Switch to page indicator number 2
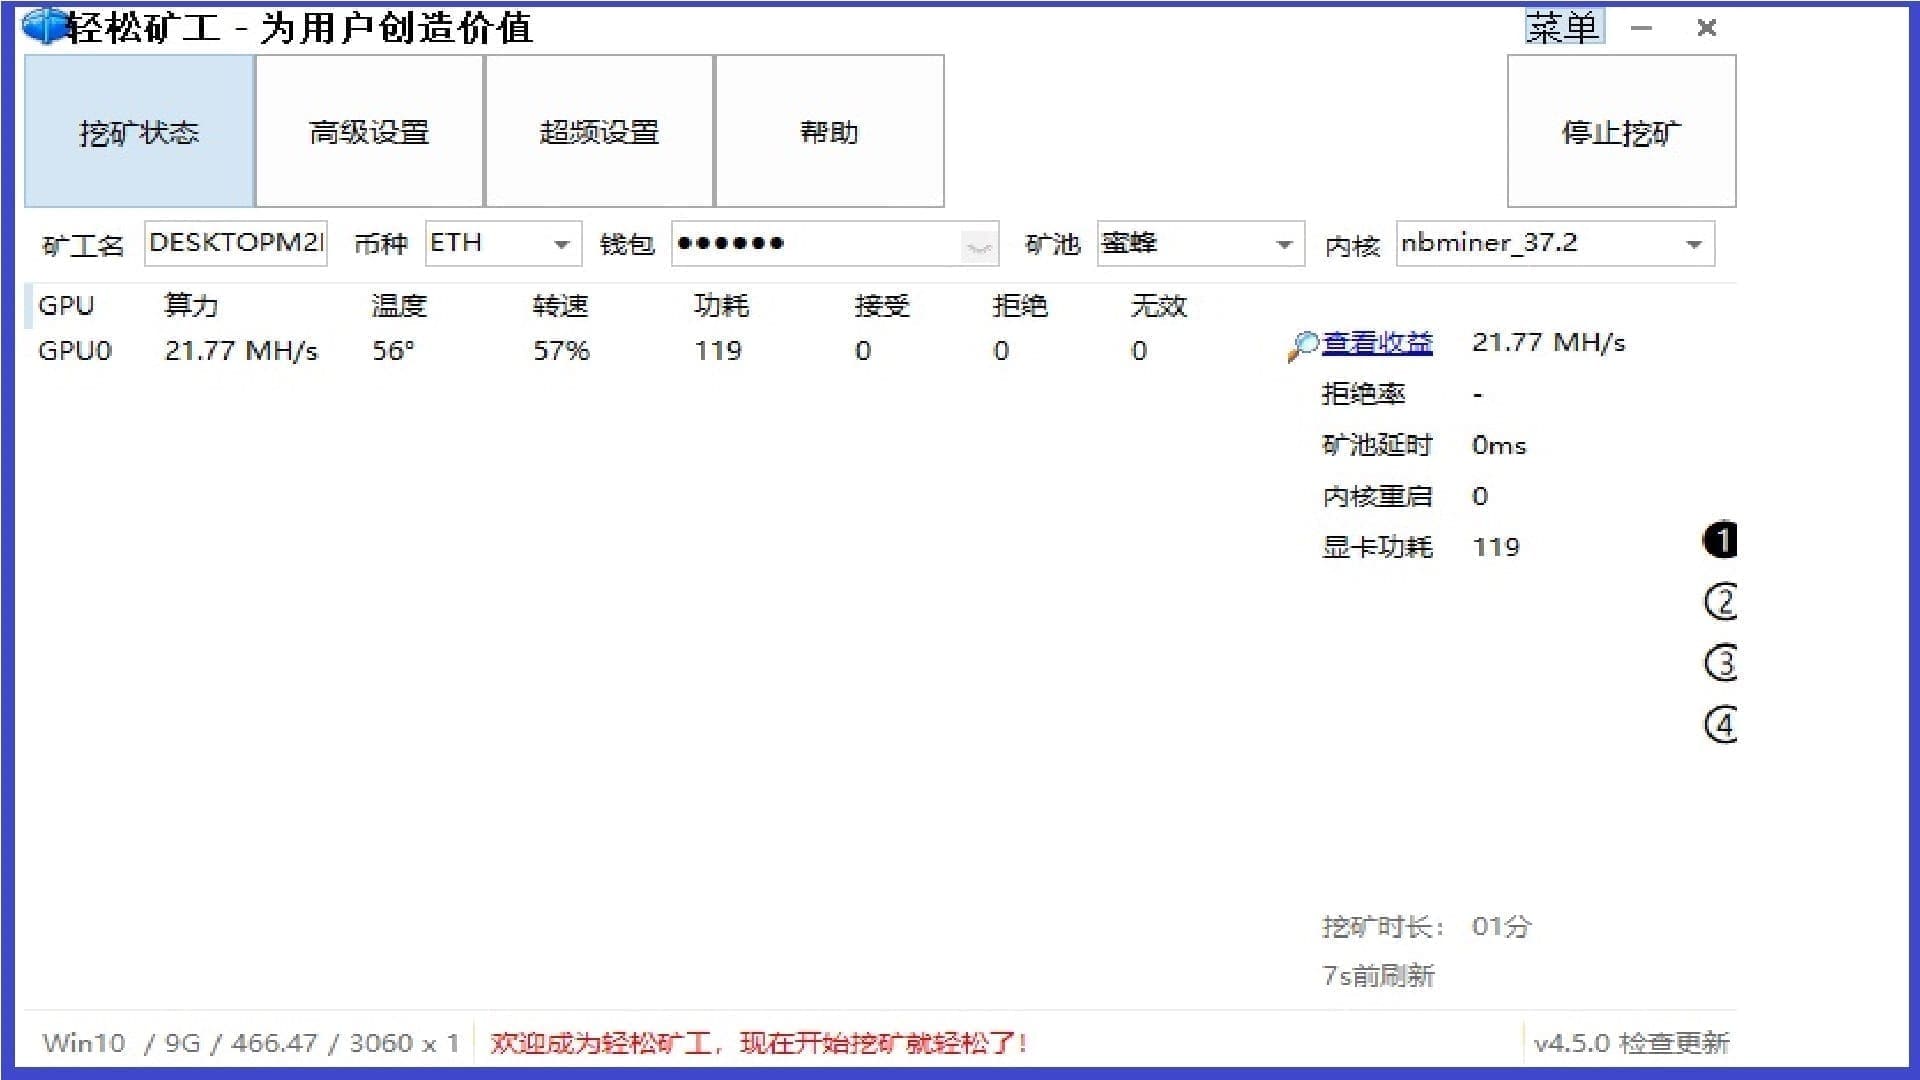The image size is (1920, 1080). 1720,601
